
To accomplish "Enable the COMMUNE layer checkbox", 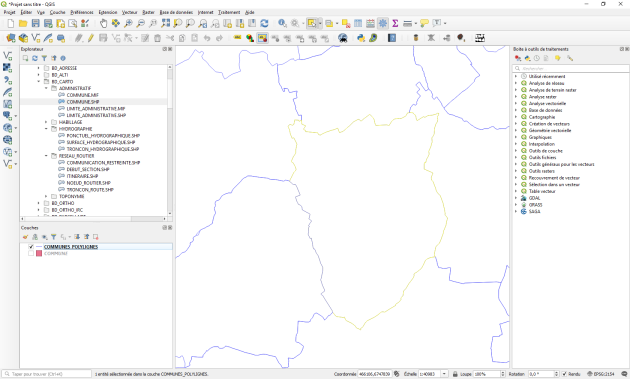I will 31,254.
